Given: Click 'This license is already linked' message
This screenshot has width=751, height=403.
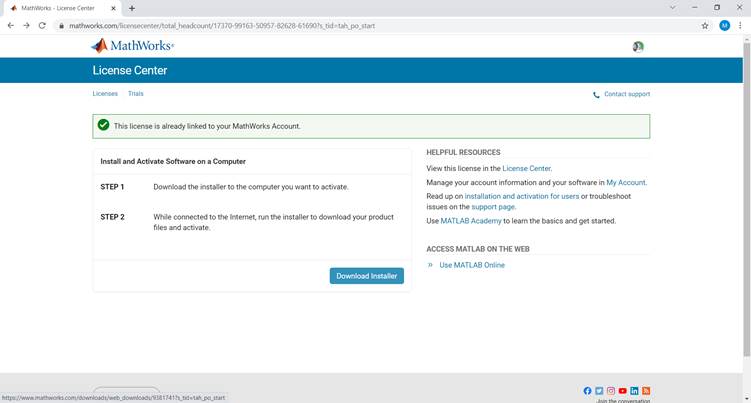Looking at the screenshot, I should click(207, 126).
